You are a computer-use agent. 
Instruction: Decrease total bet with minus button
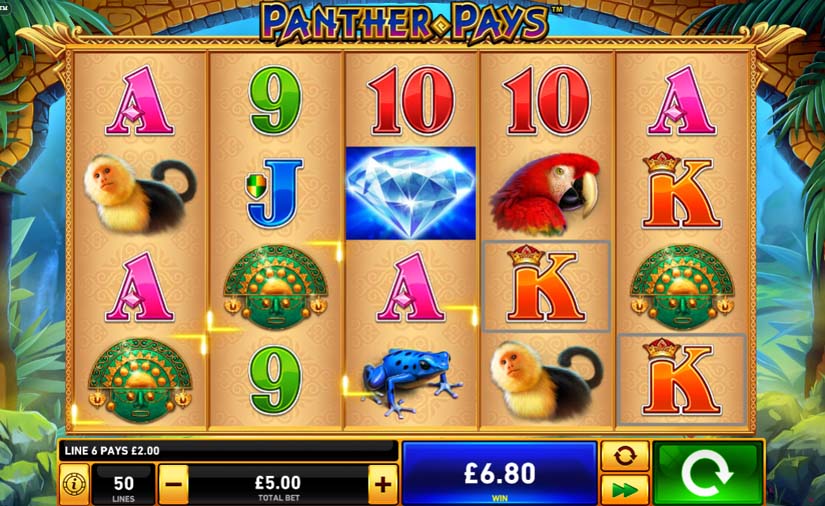tap(173, 484)
